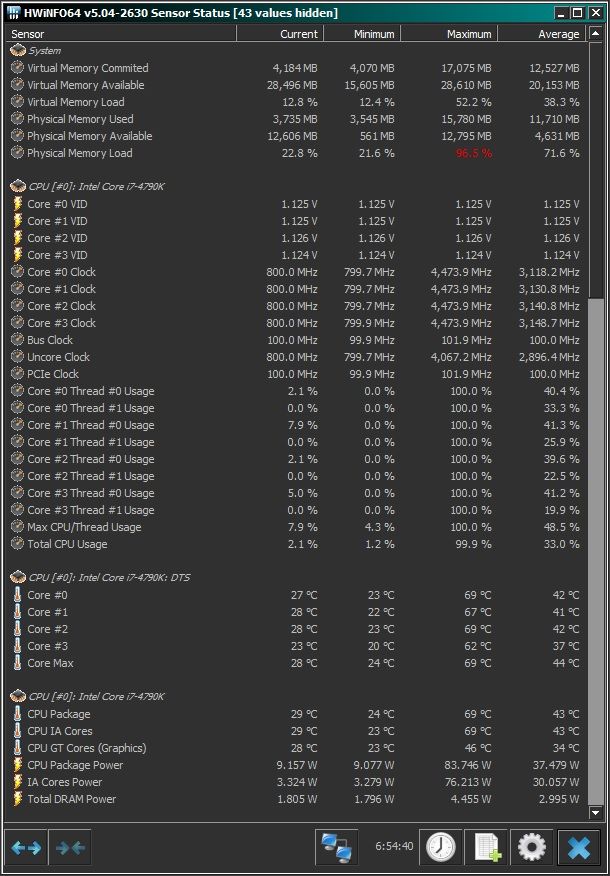Reset the elapsed time clock icon
The image size is (610, 876).
tap(440, 848)
